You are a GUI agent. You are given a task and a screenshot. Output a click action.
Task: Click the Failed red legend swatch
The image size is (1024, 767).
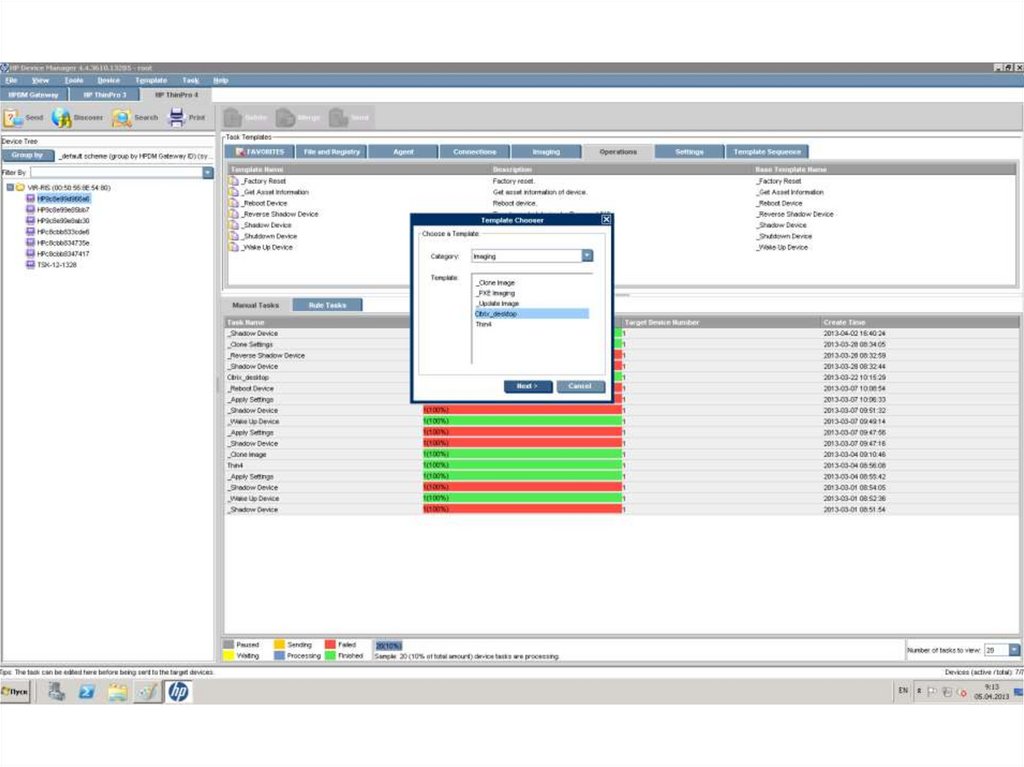click(330, 644)
